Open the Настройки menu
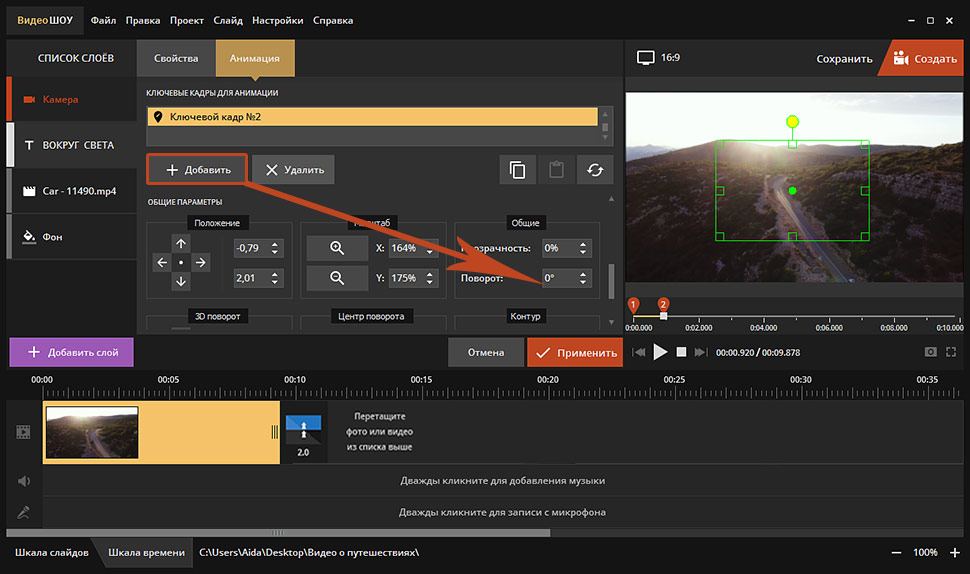The width and height of the screenshot is (970, 574). pos(278,20)
